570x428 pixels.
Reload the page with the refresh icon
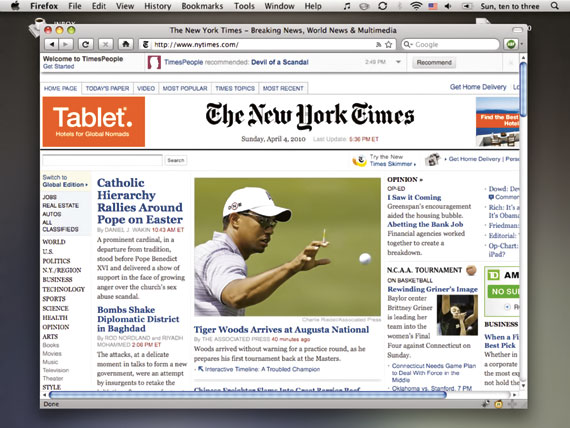point(85,44)
